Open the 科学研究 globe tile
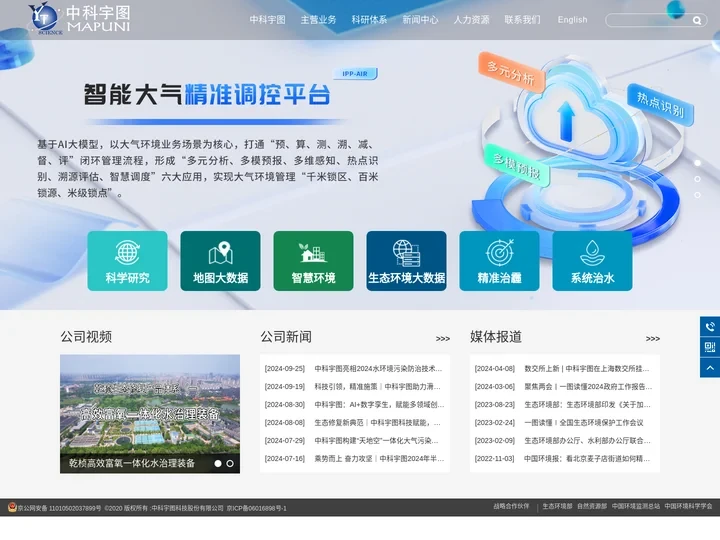The height and width of the screenshot is (540, 720). [127, 261]
